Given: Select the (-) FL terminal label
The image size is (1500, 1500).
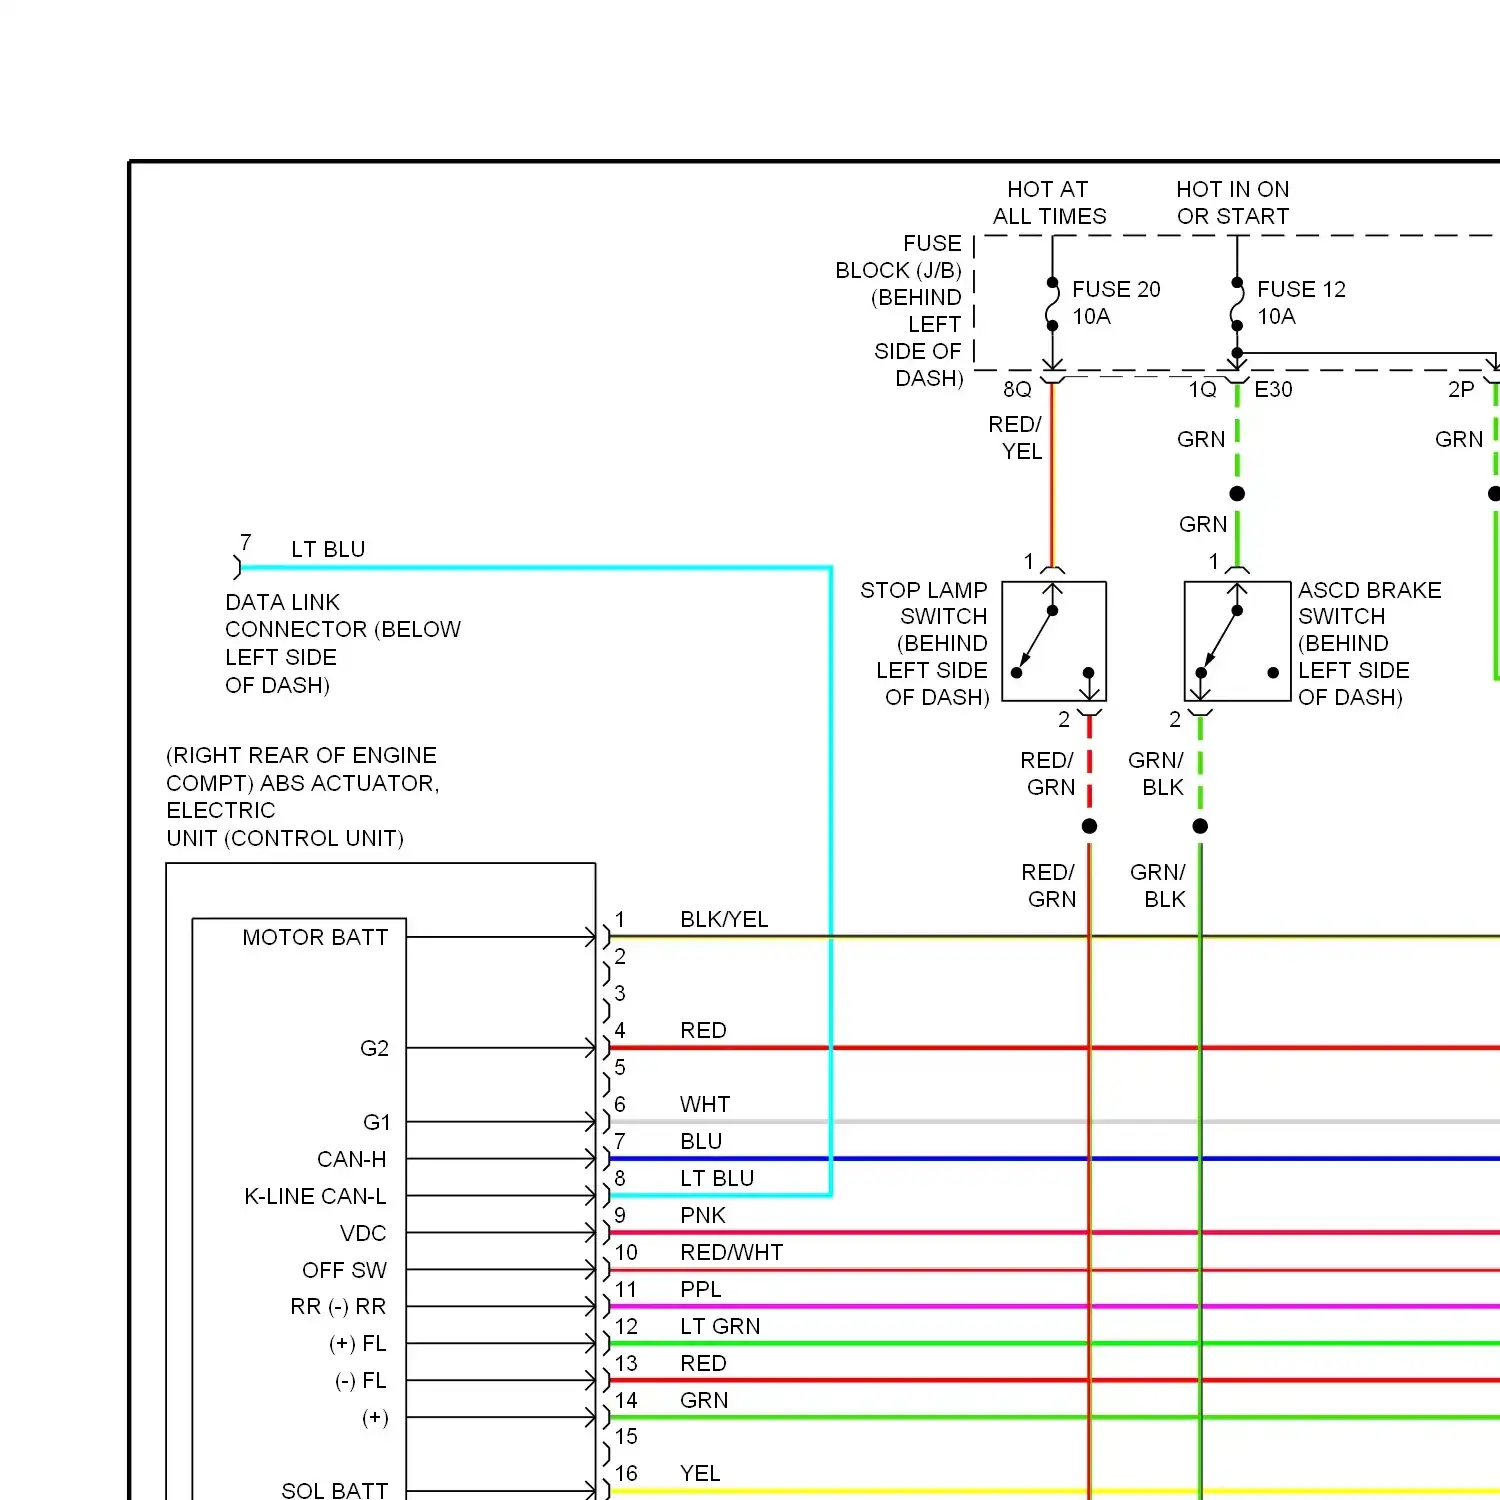Looking at the screenshot, I should (x=360, y=1381).
